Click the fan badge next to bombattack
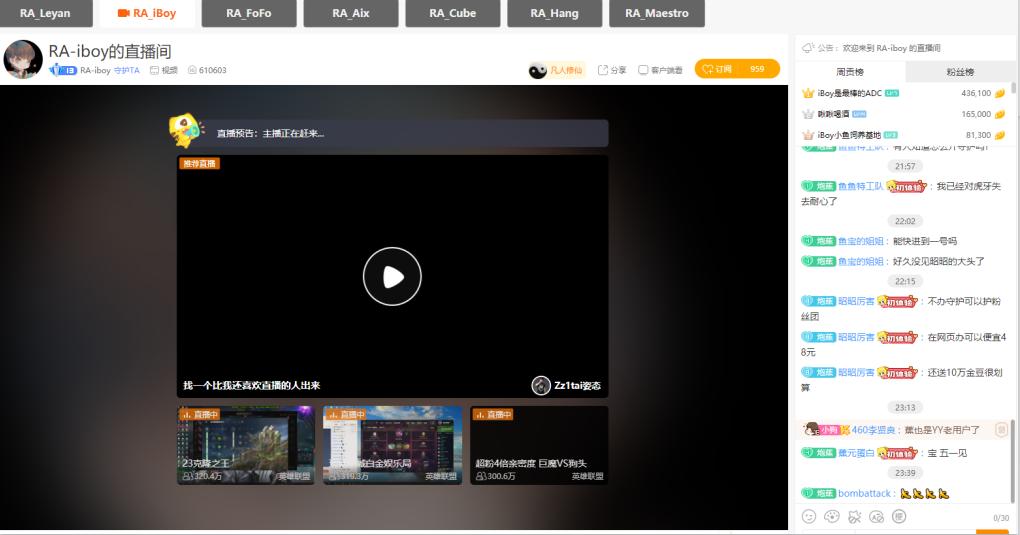This screenshot has height=535, width=1020. [818, 493]
